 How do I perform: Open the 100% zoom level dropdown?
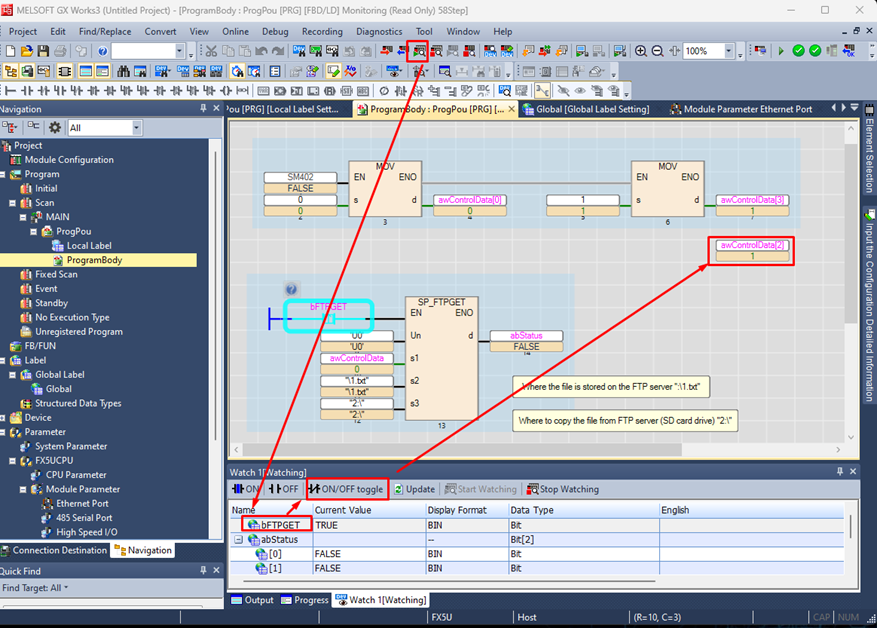click(x=728, y=51)
